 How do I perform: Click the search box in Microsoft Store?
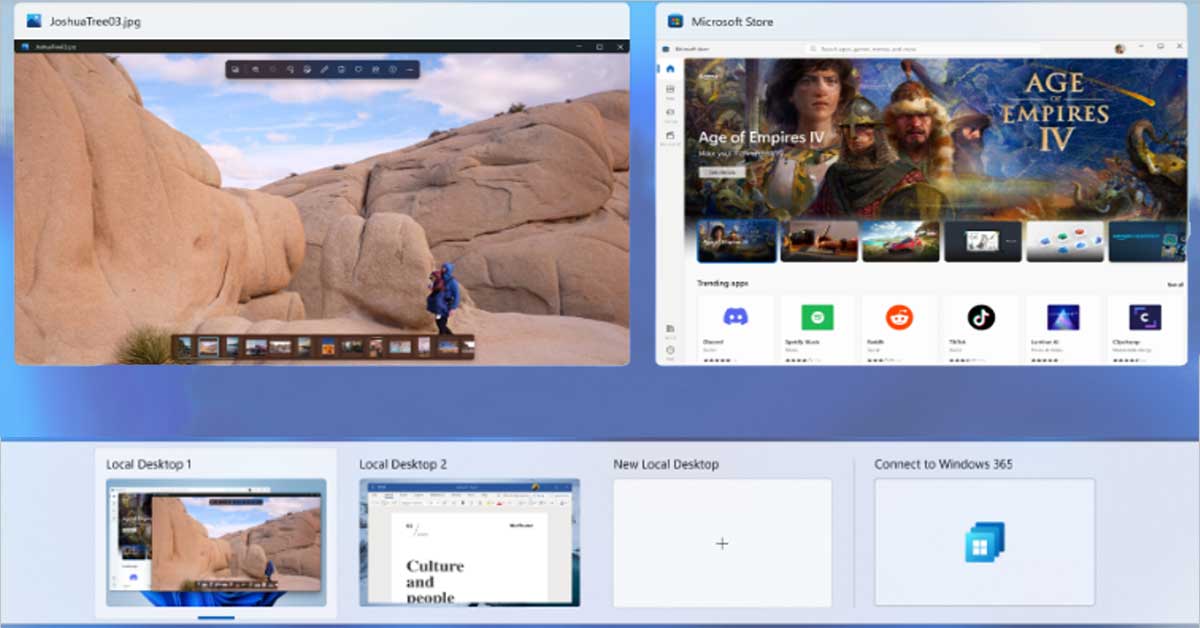pyautogui.click(x=922, y=48)
